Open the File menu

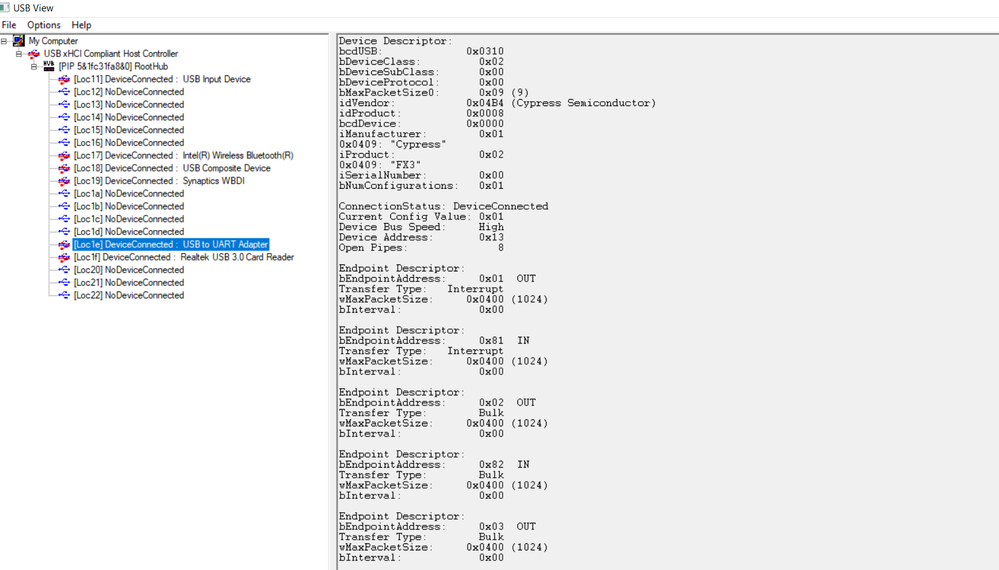(9, 25)
